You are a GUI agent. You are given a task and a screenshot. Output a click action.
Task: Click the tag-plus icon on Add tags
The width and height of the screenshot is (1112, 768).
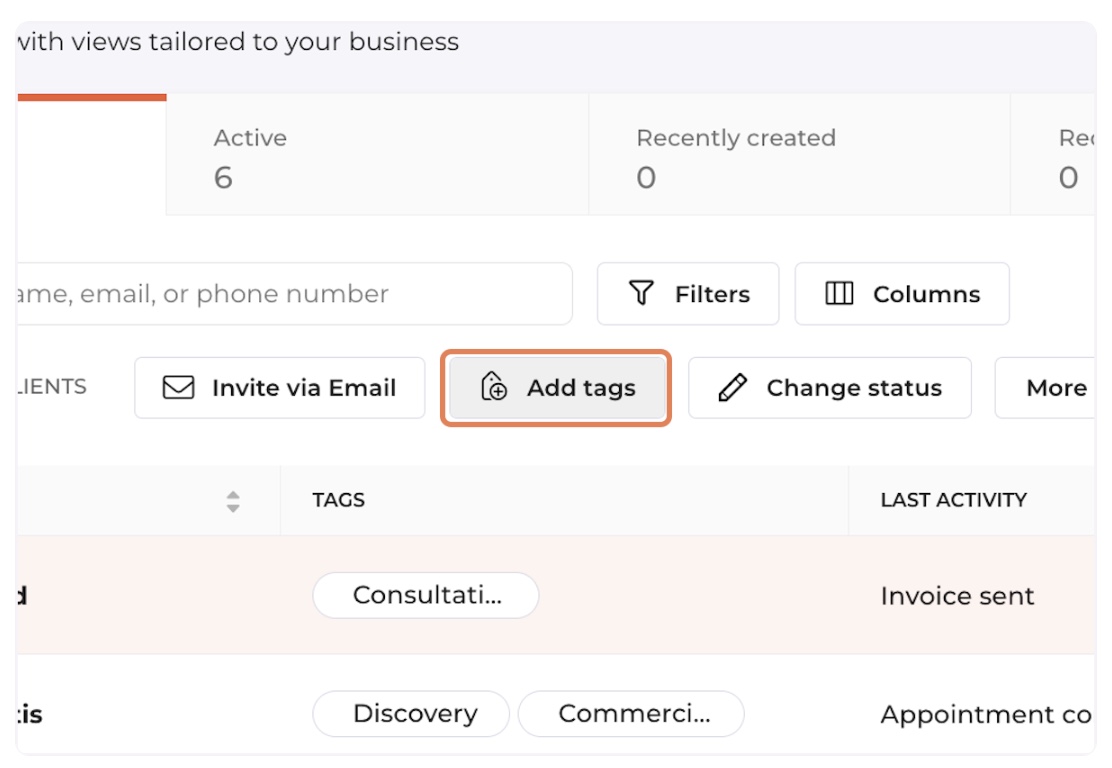(x=494, y=388)
